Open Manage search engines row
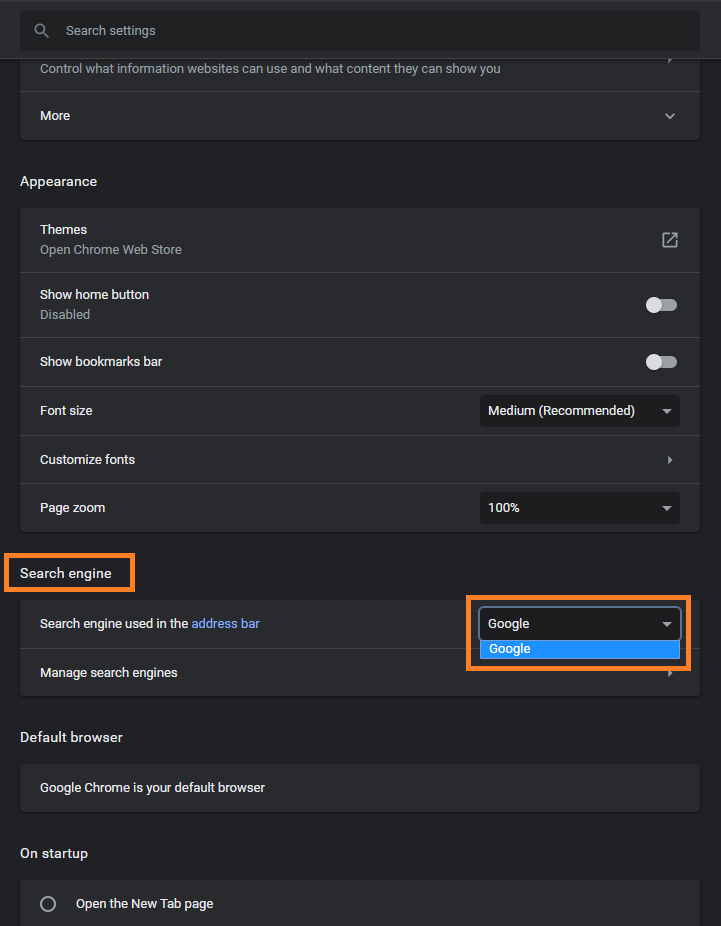The image size is (721, 926). tap(360, 673)
